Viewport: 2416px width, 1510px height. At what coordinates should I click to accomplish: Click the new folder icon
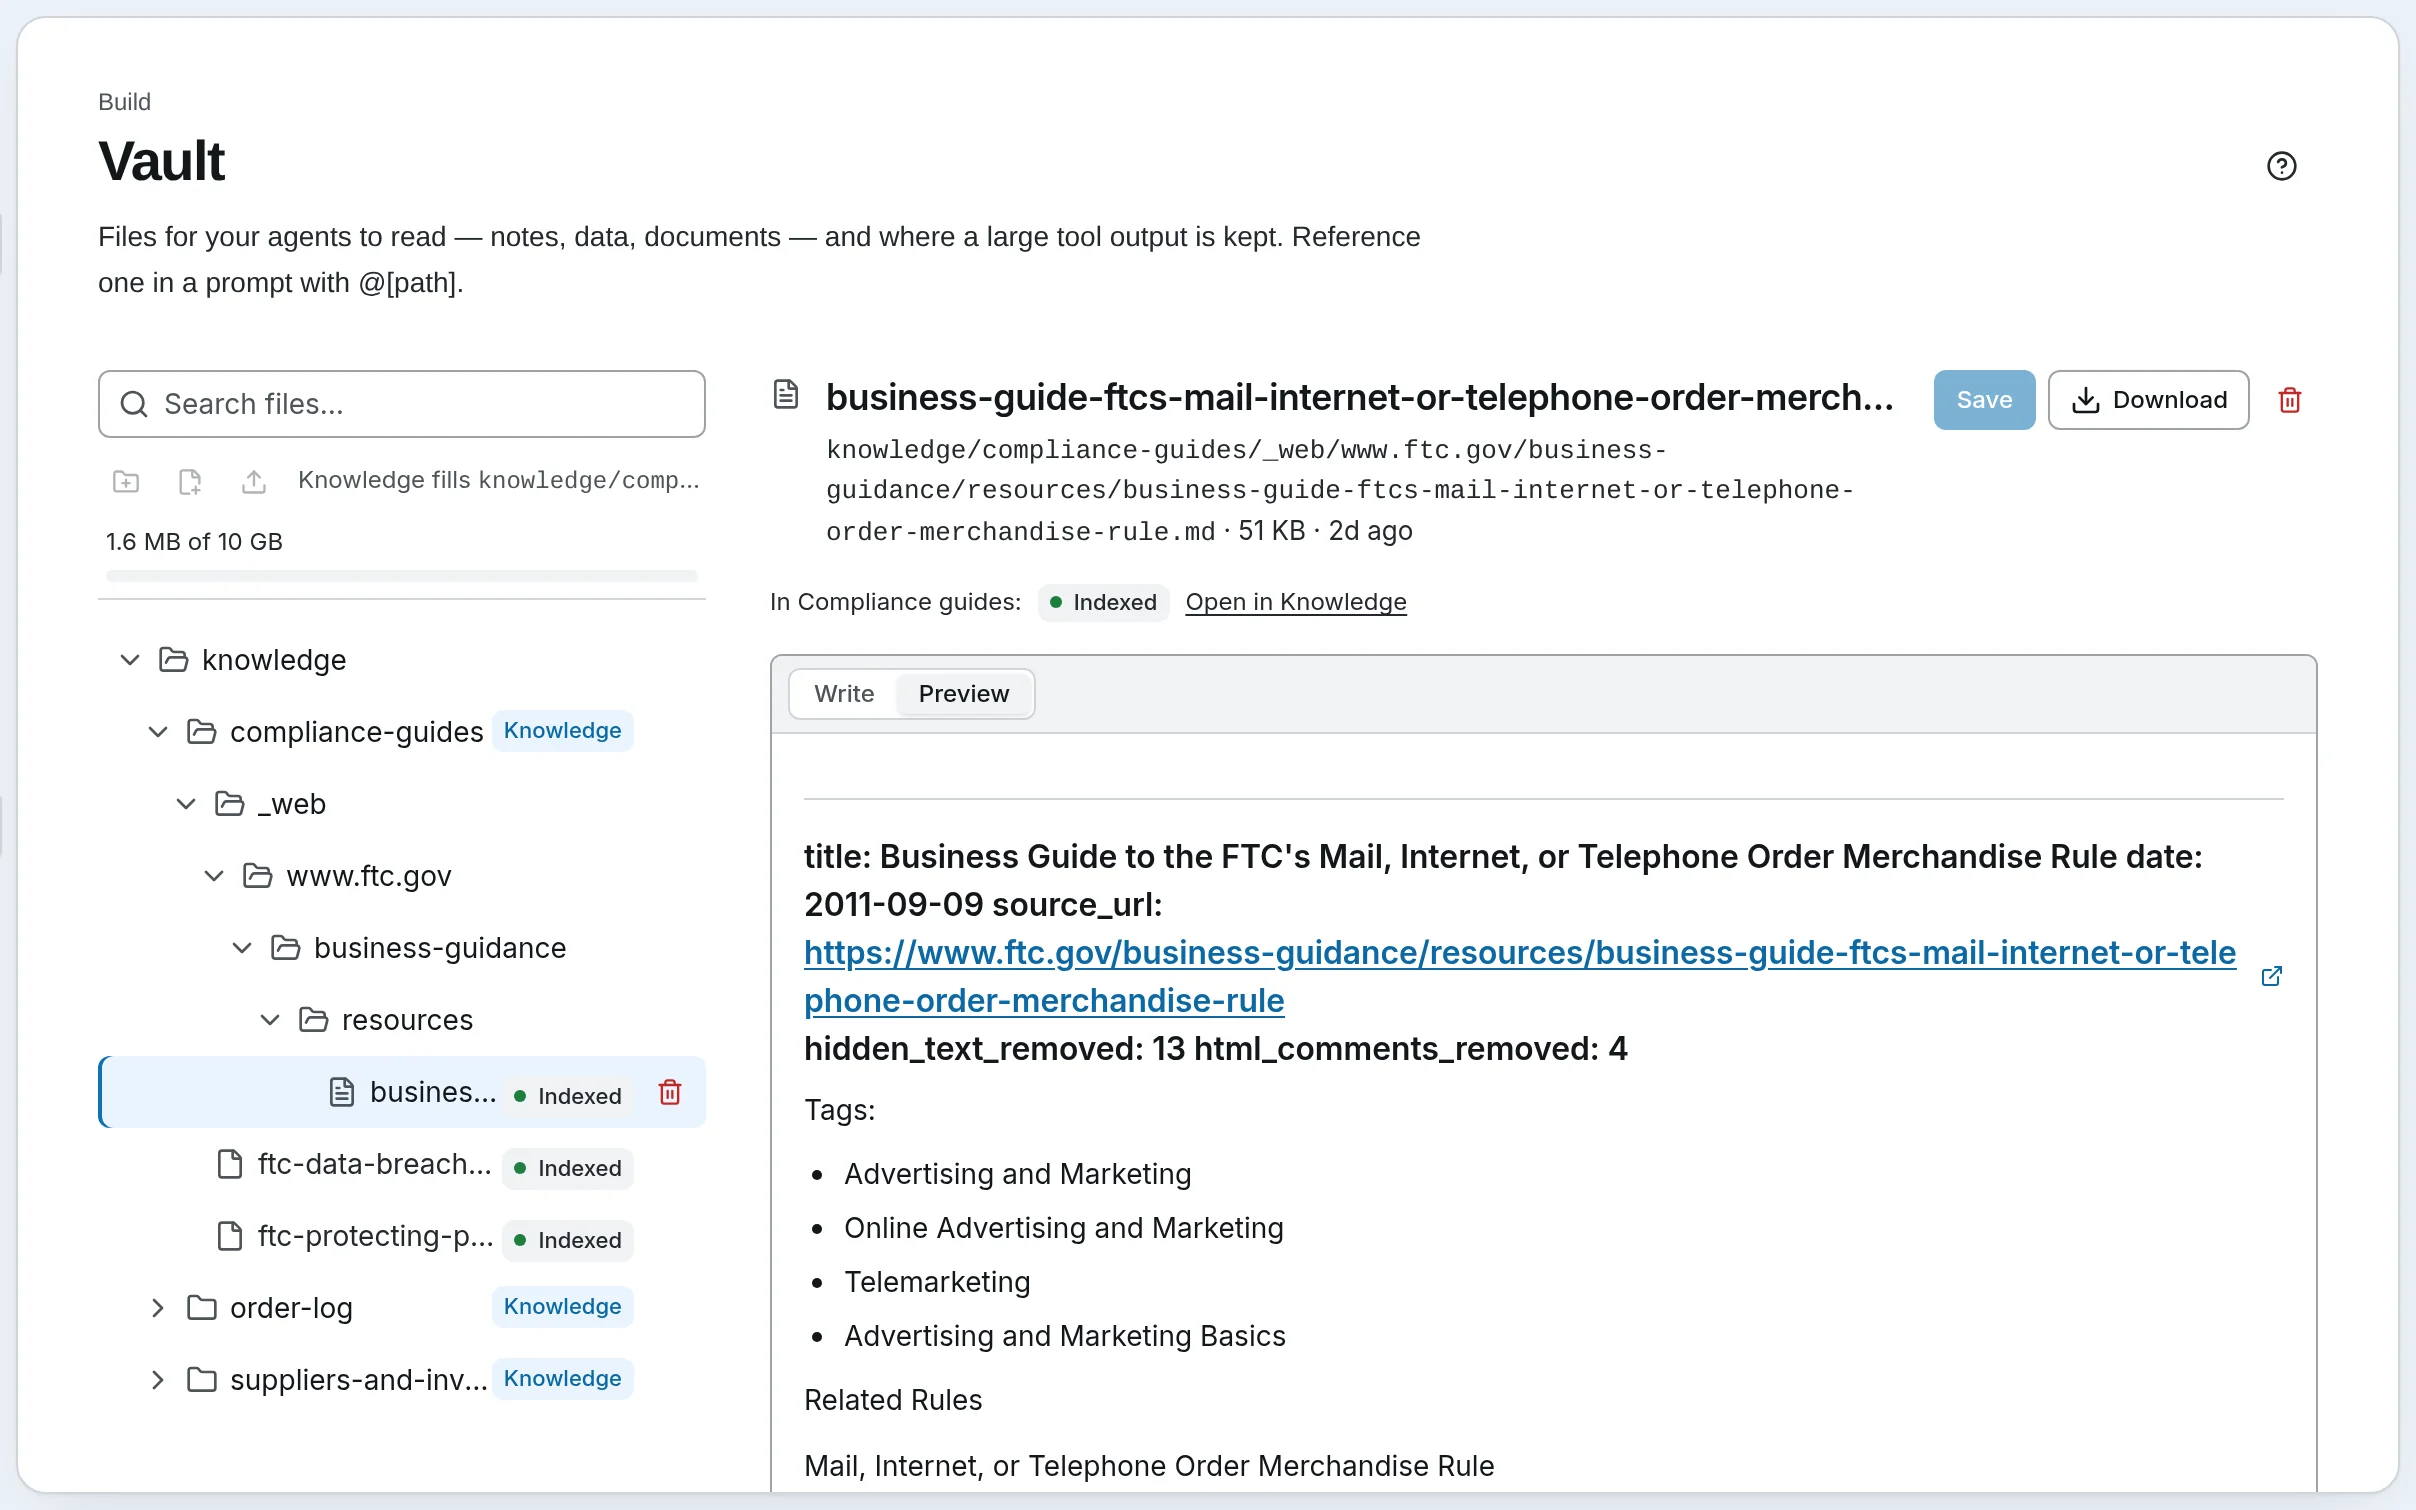pos(126,482)
